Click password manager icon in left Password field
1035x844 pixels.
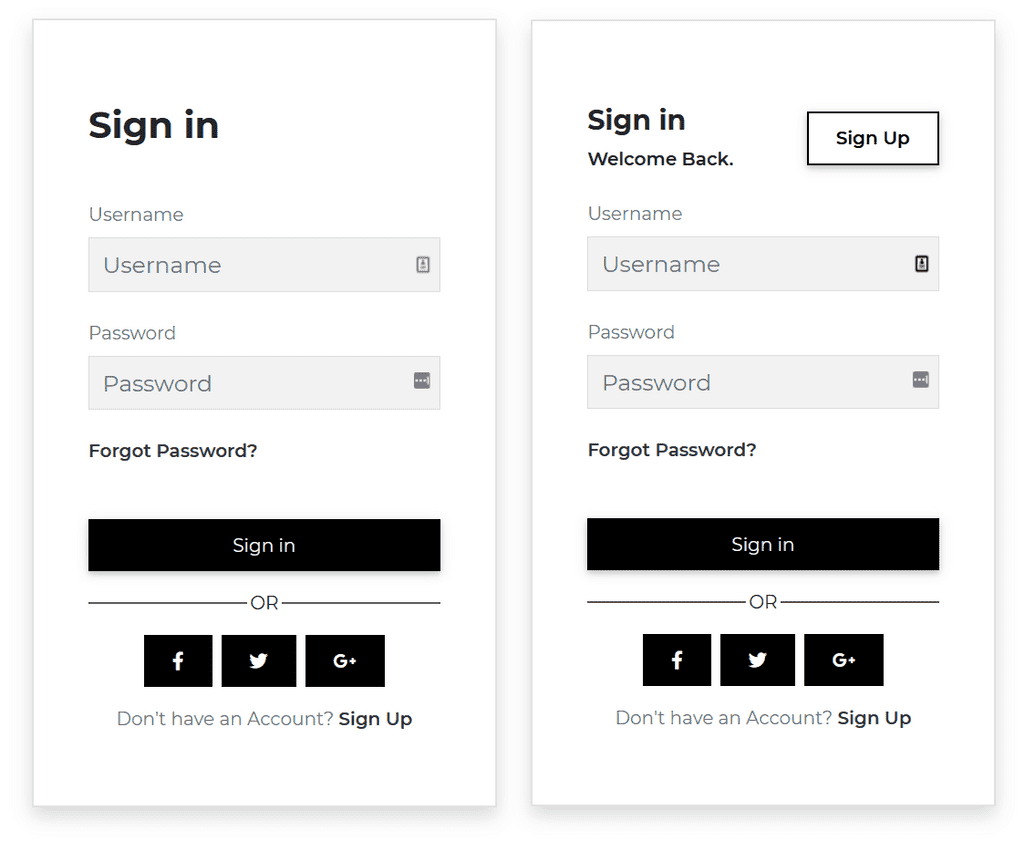click(422, 381)
